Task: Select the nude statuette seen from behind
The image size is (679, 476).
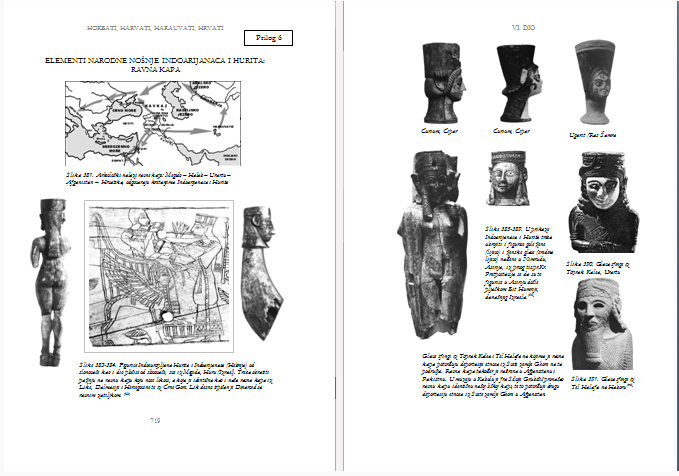Action: (x=51, y=282)
